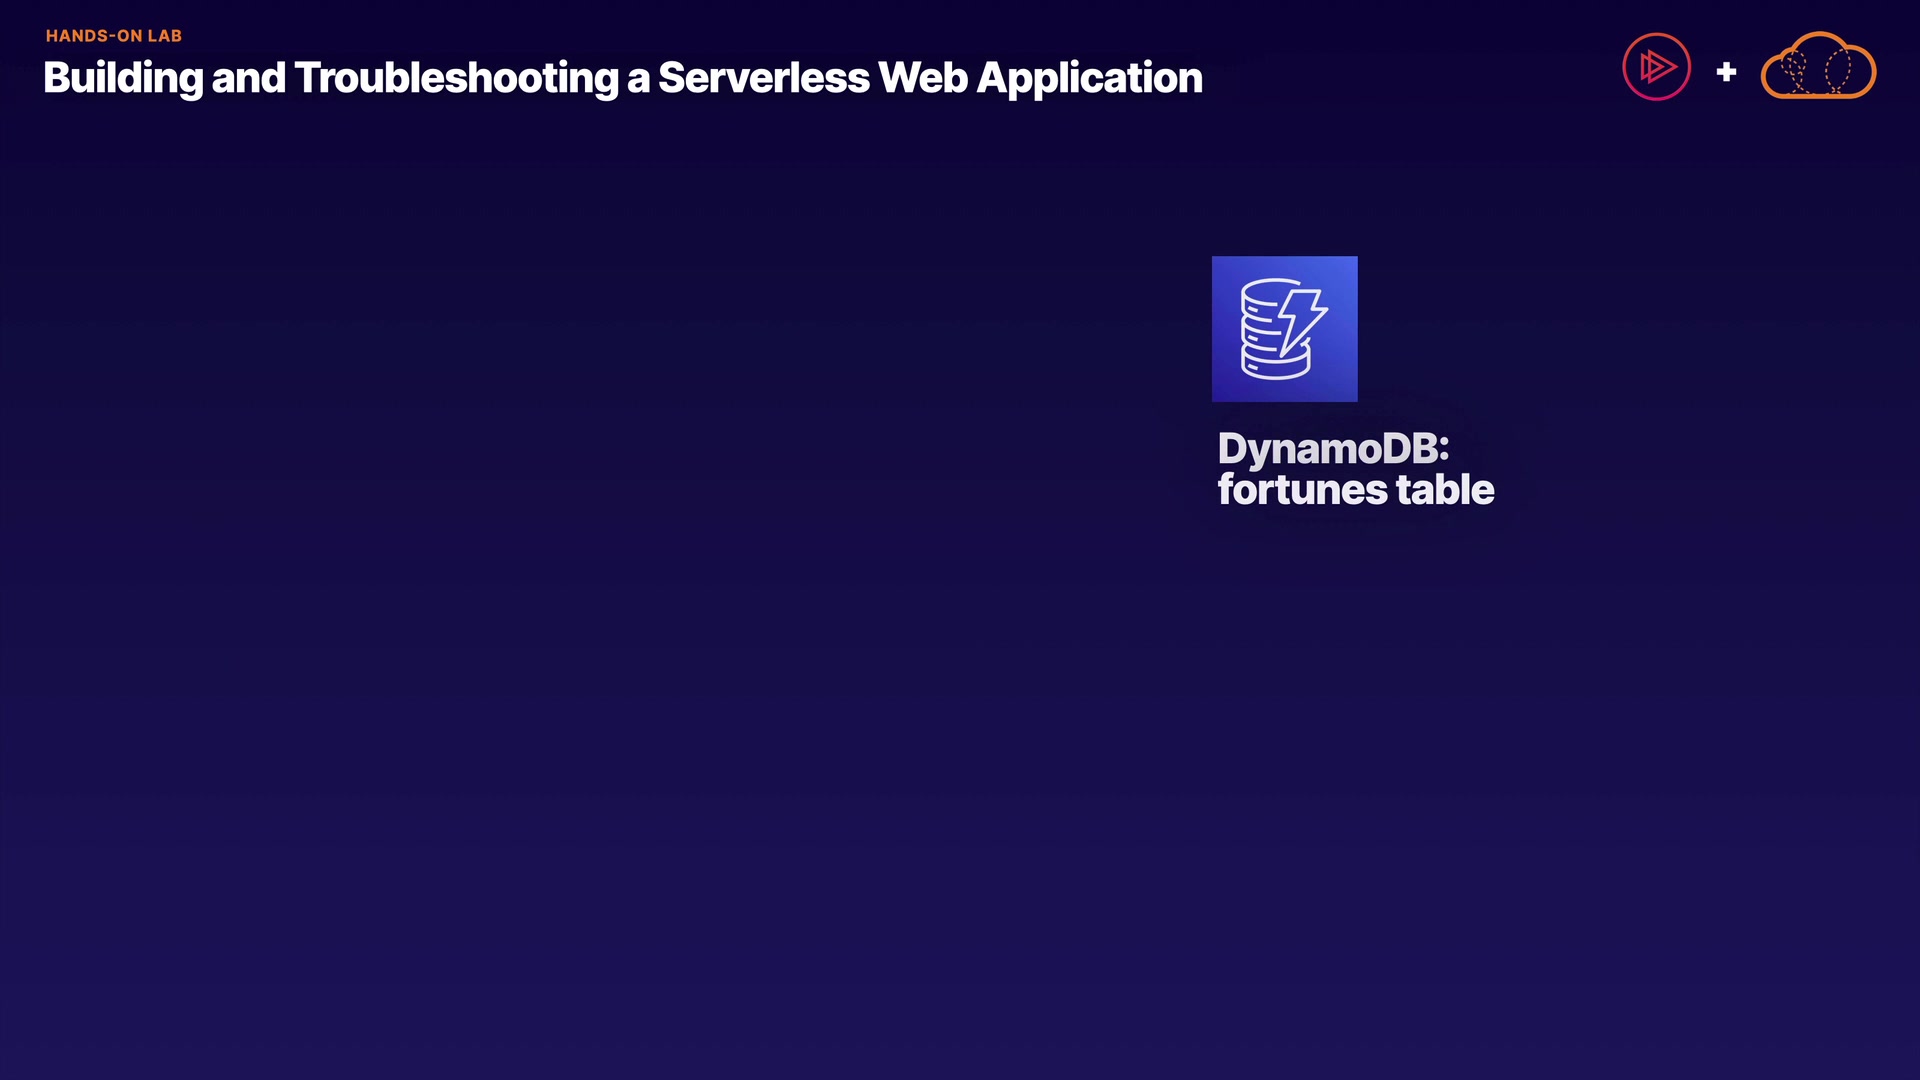Click the orange A Cloud Guru cloud logo
The height and width of the screenshot is (1080, 1920).
(x=1818, y=66)
